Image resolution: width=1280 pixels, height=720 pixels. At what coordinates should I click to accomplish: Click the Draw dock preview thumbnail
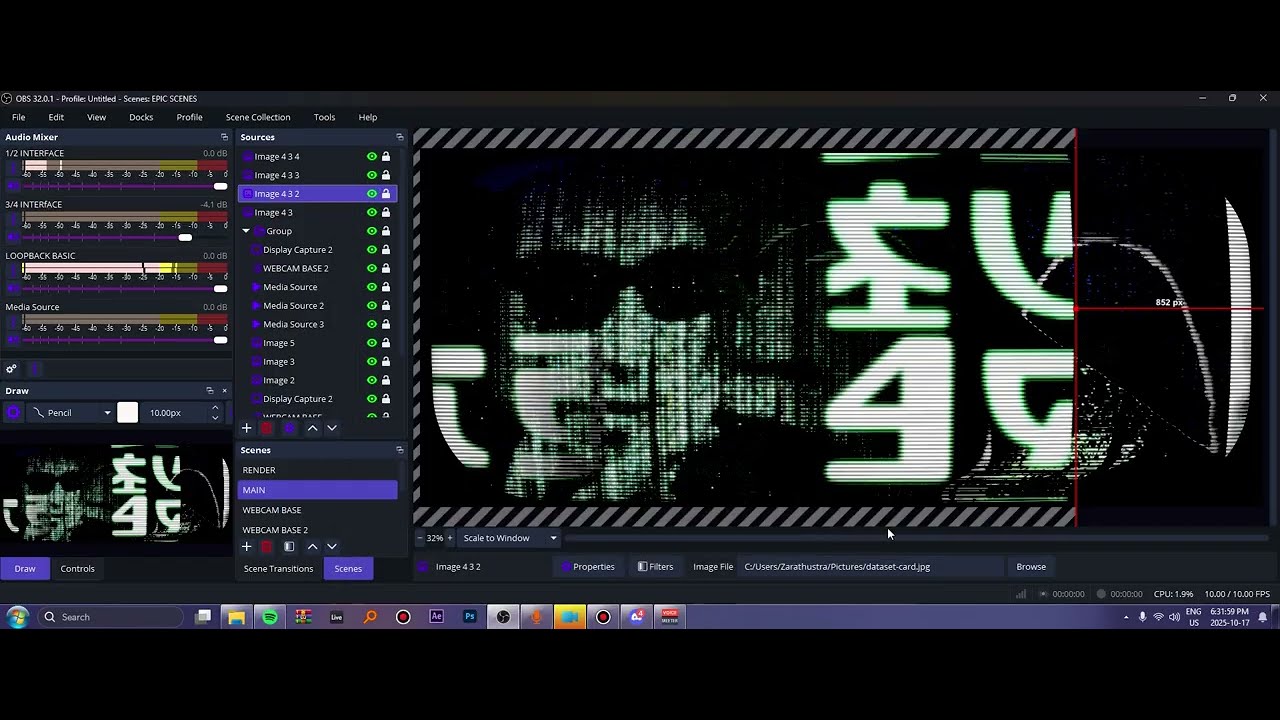tap(116, 492)
